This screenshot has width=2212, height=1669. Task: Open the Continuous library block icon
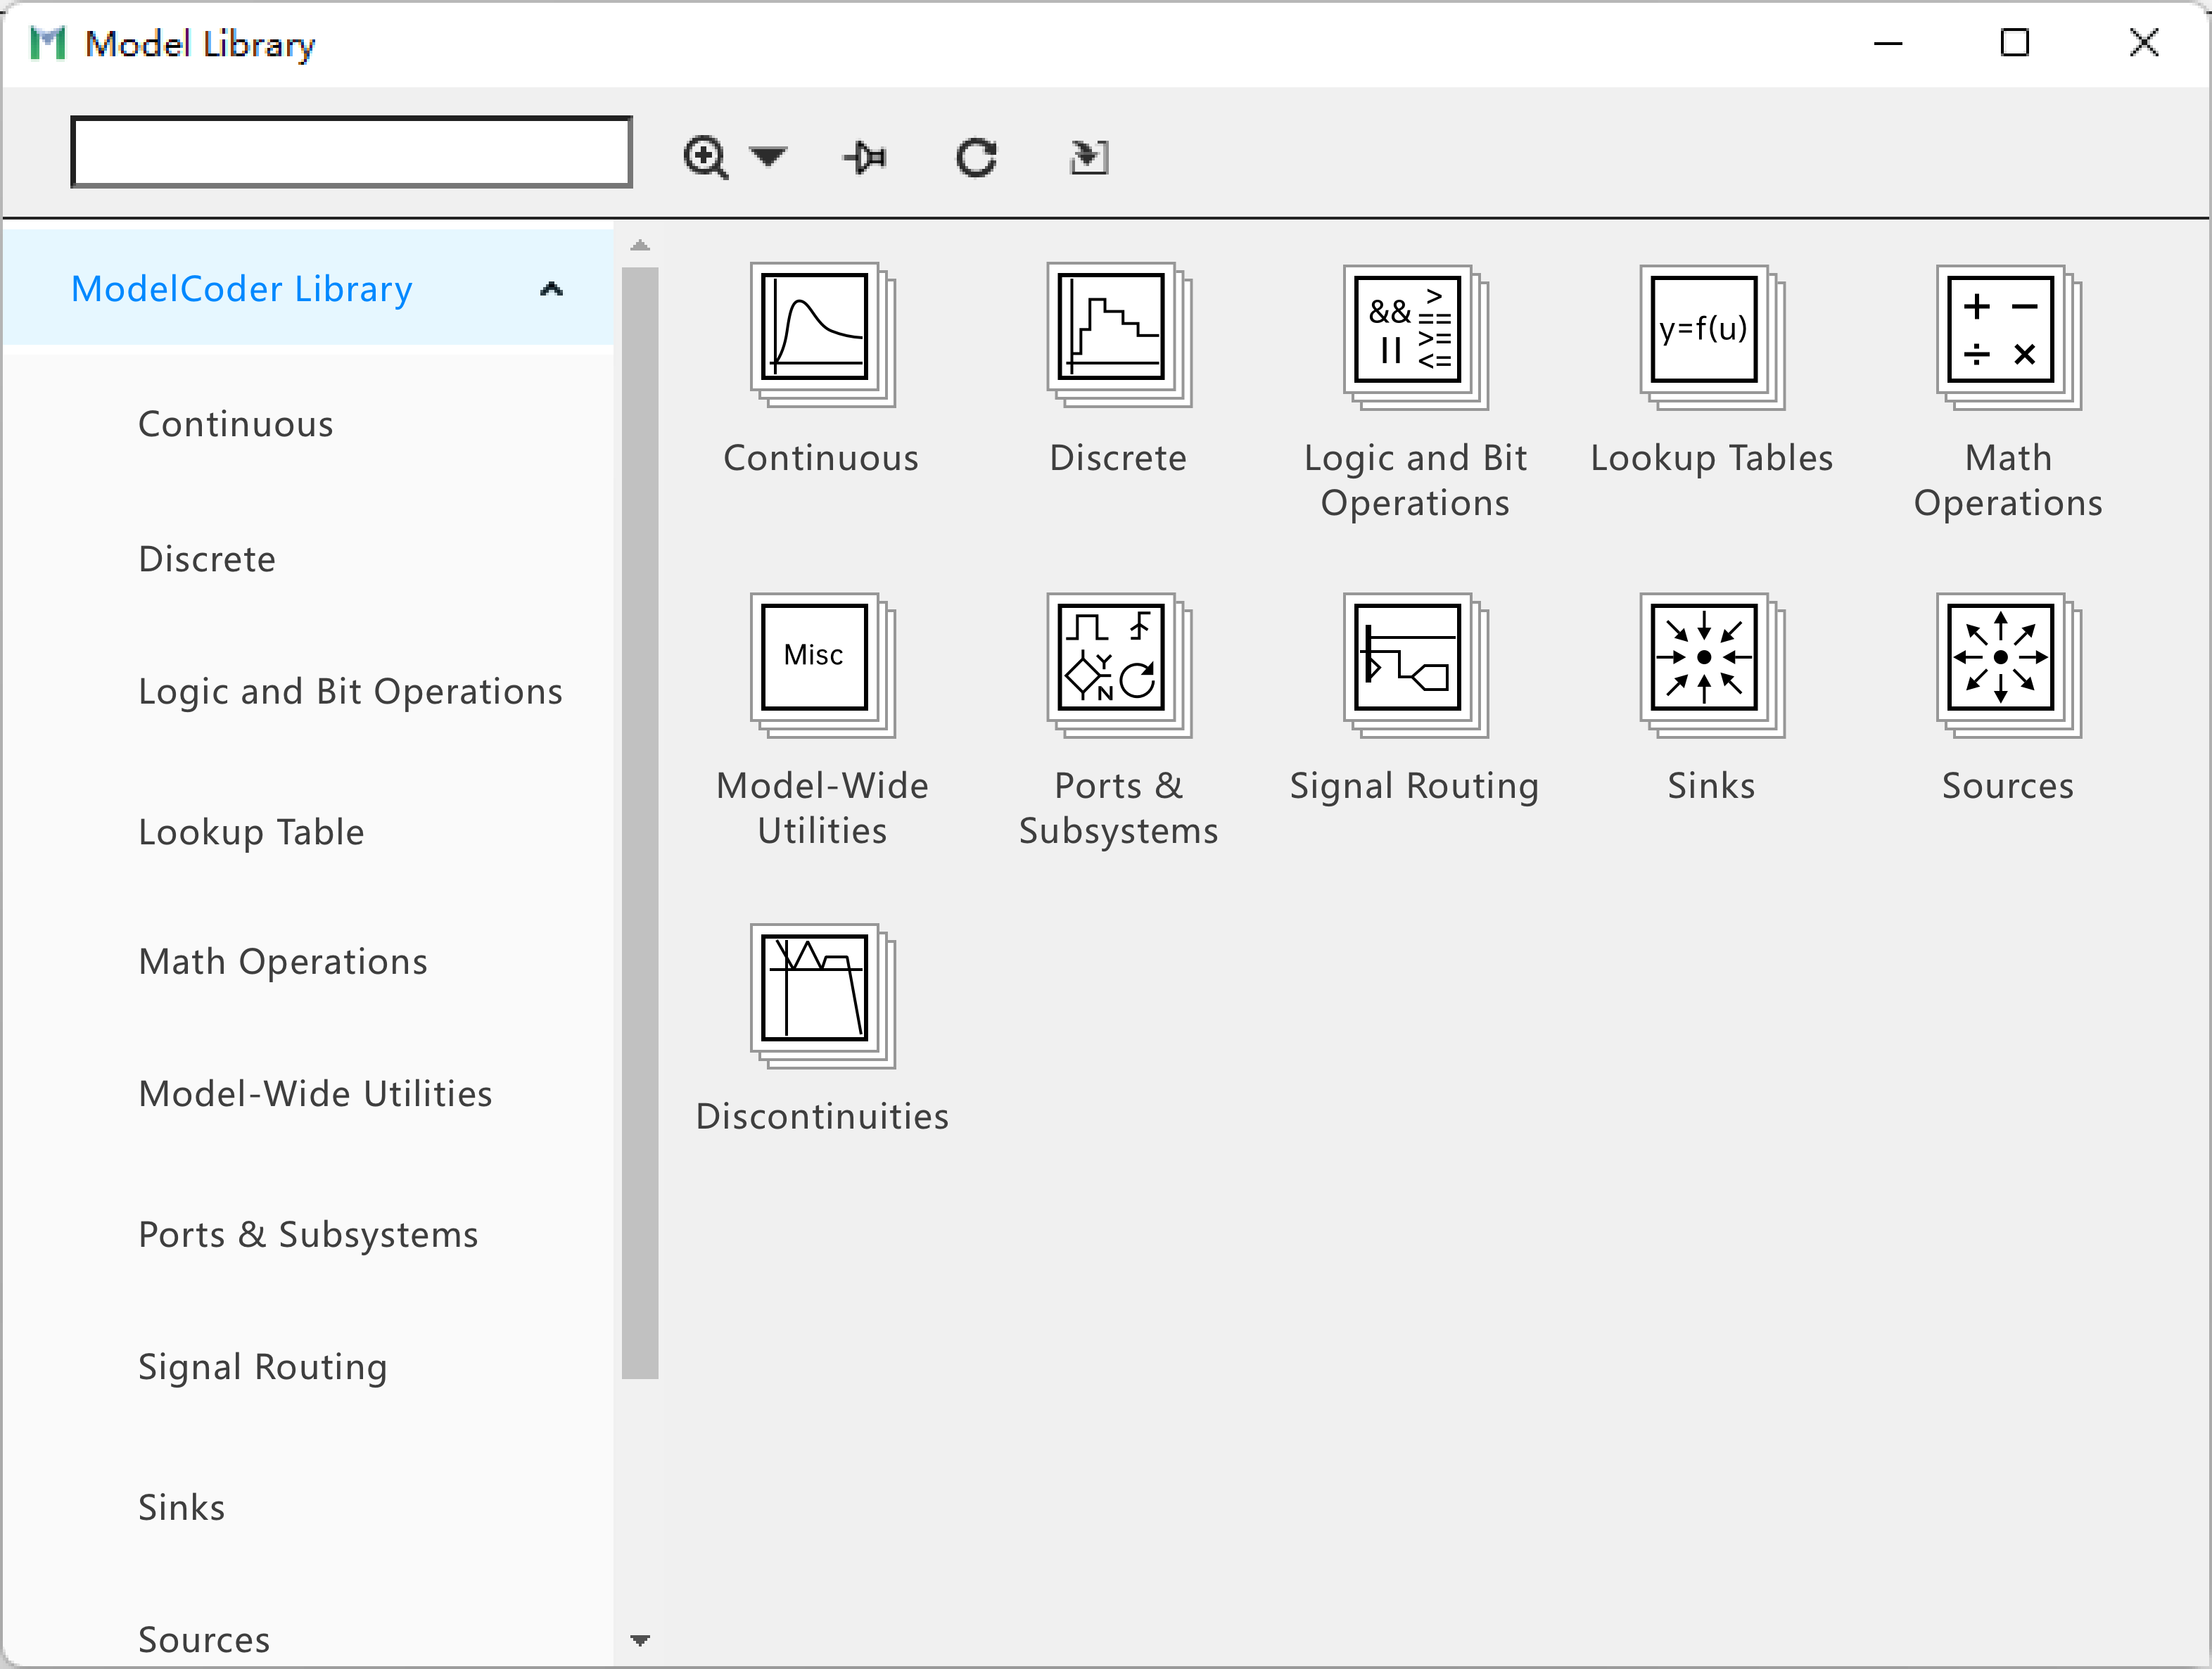[822, 335]
